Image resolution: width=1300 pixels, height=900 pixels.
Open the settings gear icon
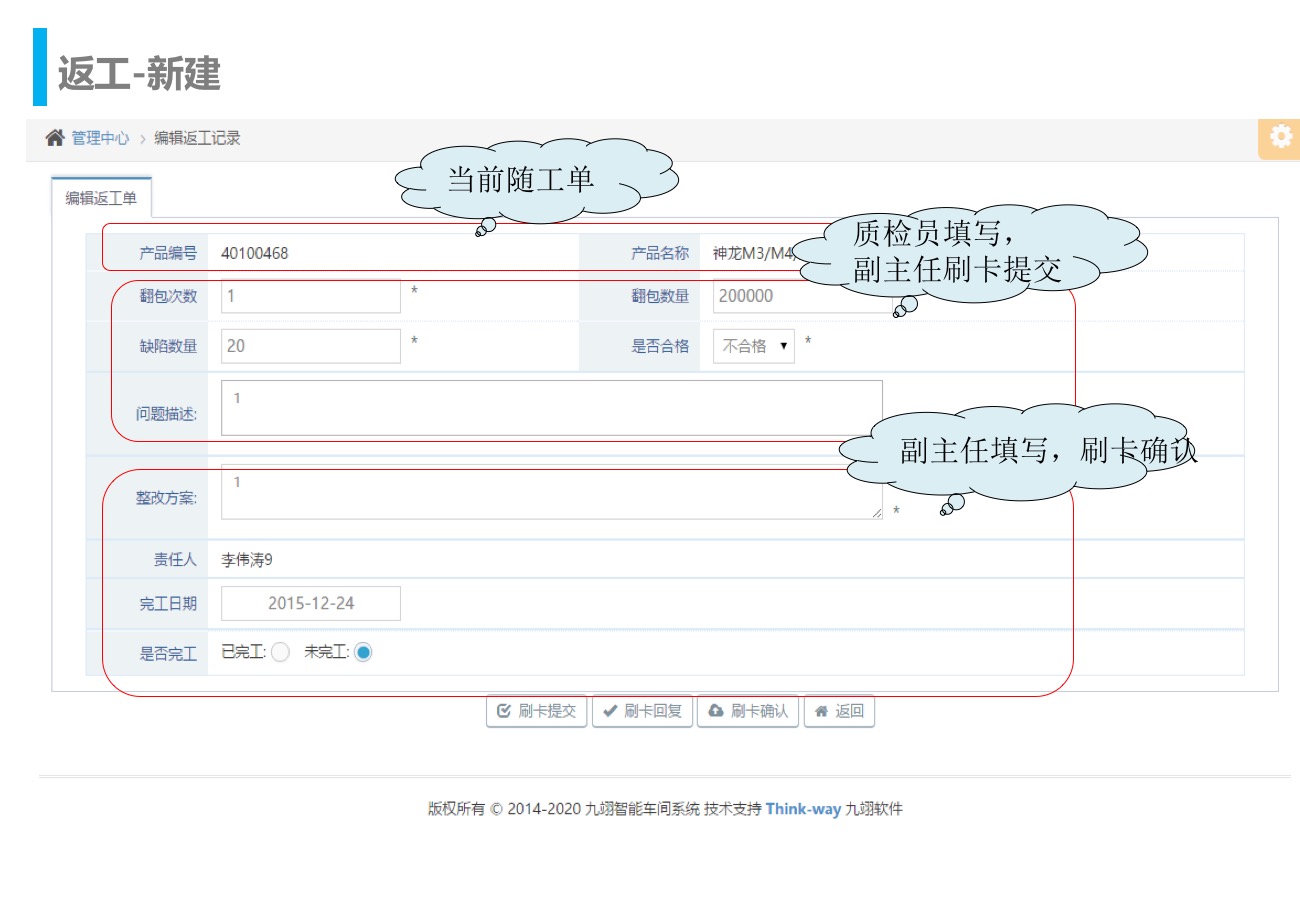pos(1280,137)
